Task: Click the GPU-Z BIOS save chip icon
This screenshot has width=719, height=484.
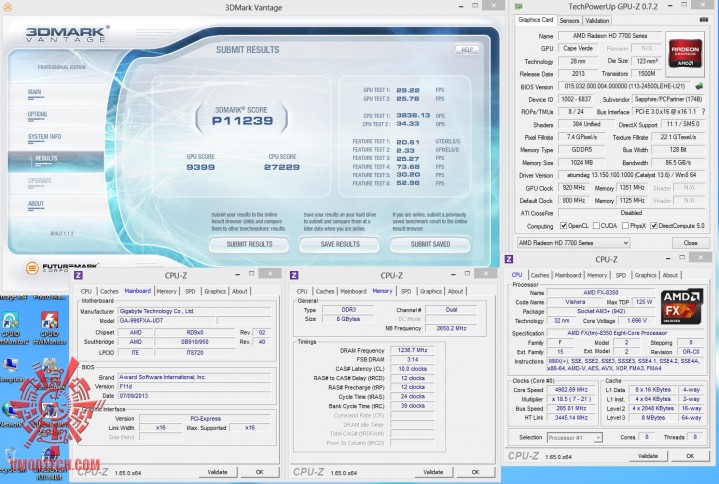Action: coord(699,86)
